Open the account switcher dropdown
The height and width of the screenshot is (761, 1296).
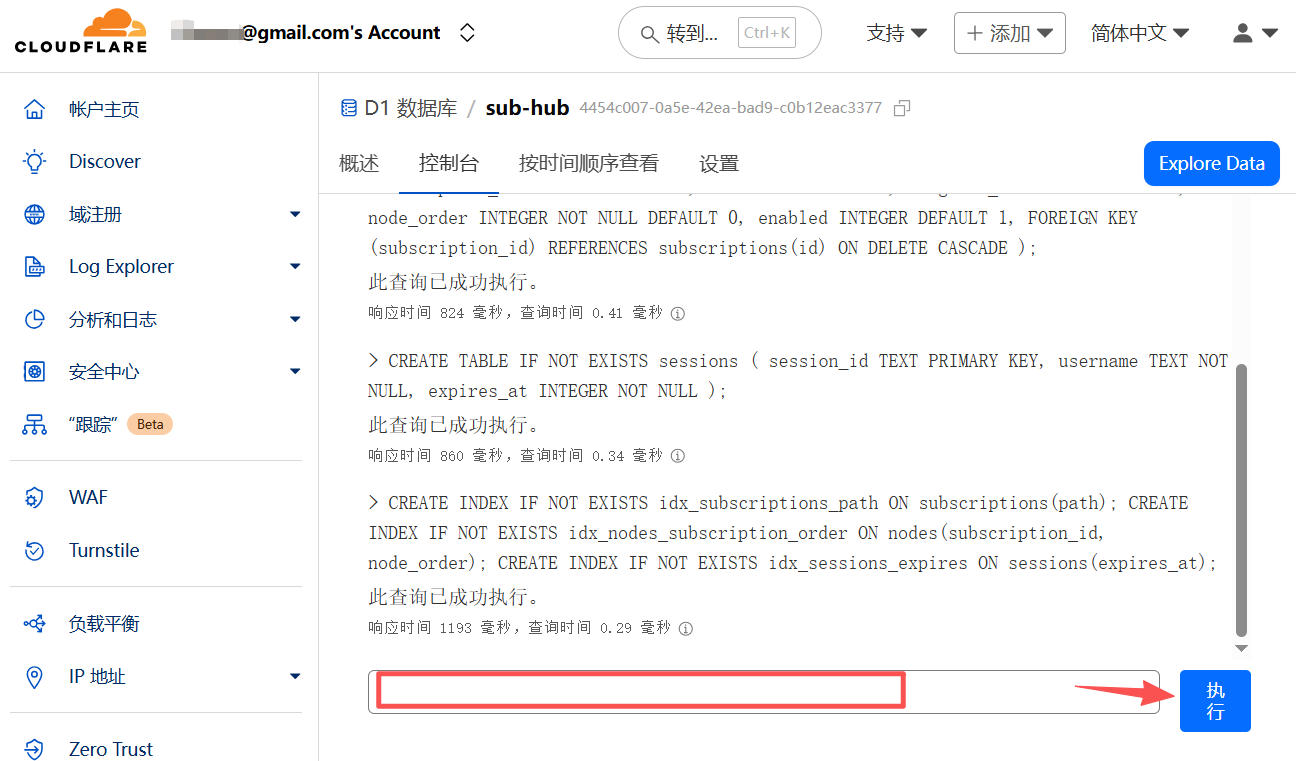[467, 33]
